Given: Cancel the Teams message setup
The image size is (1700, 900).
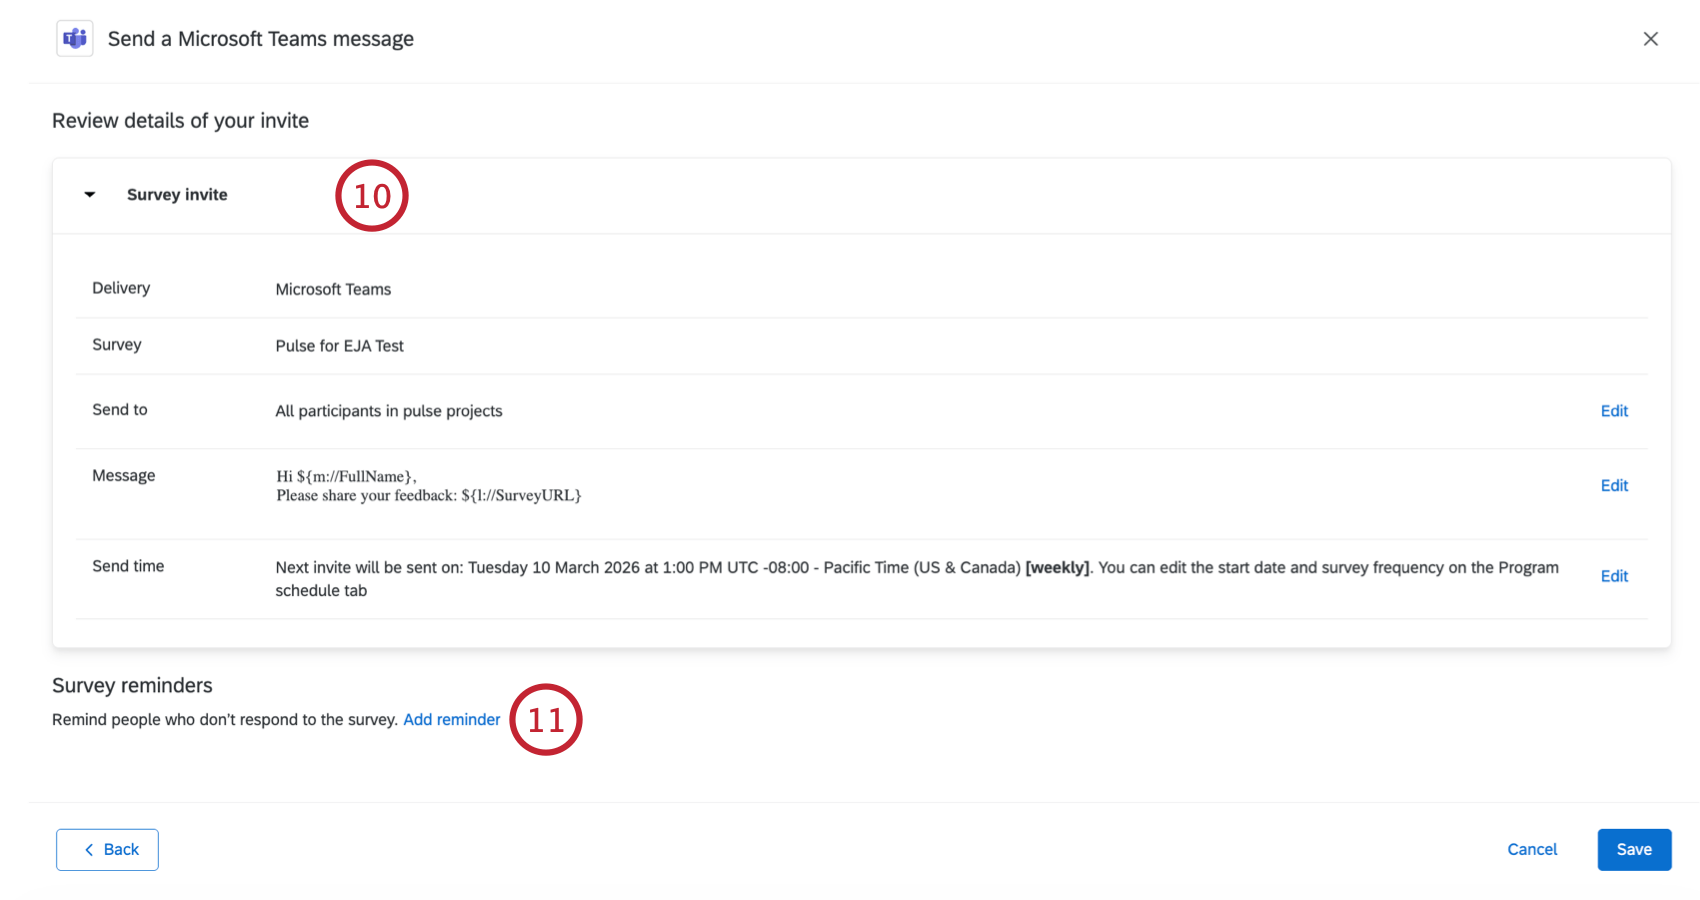Looking at the screenshot, I should pos(1531,850).
